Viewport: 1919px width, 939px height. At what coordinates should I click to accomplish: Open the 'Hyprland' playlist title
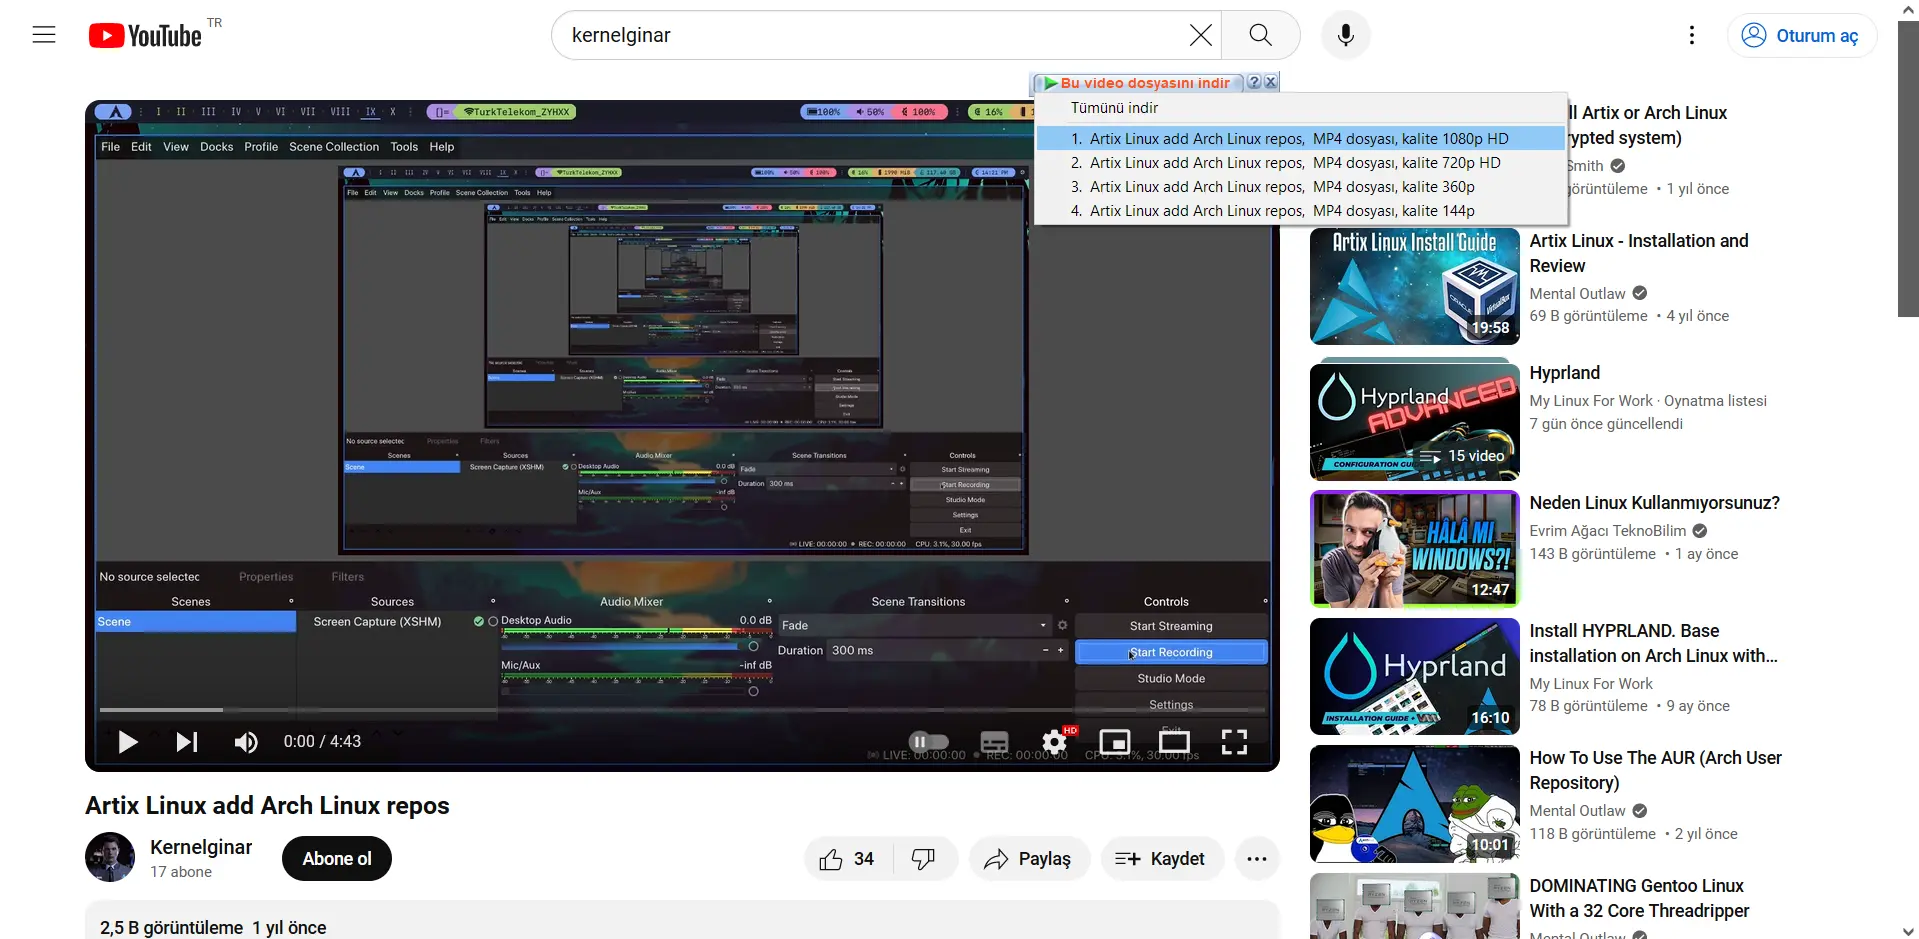(x=1564, y=373)
